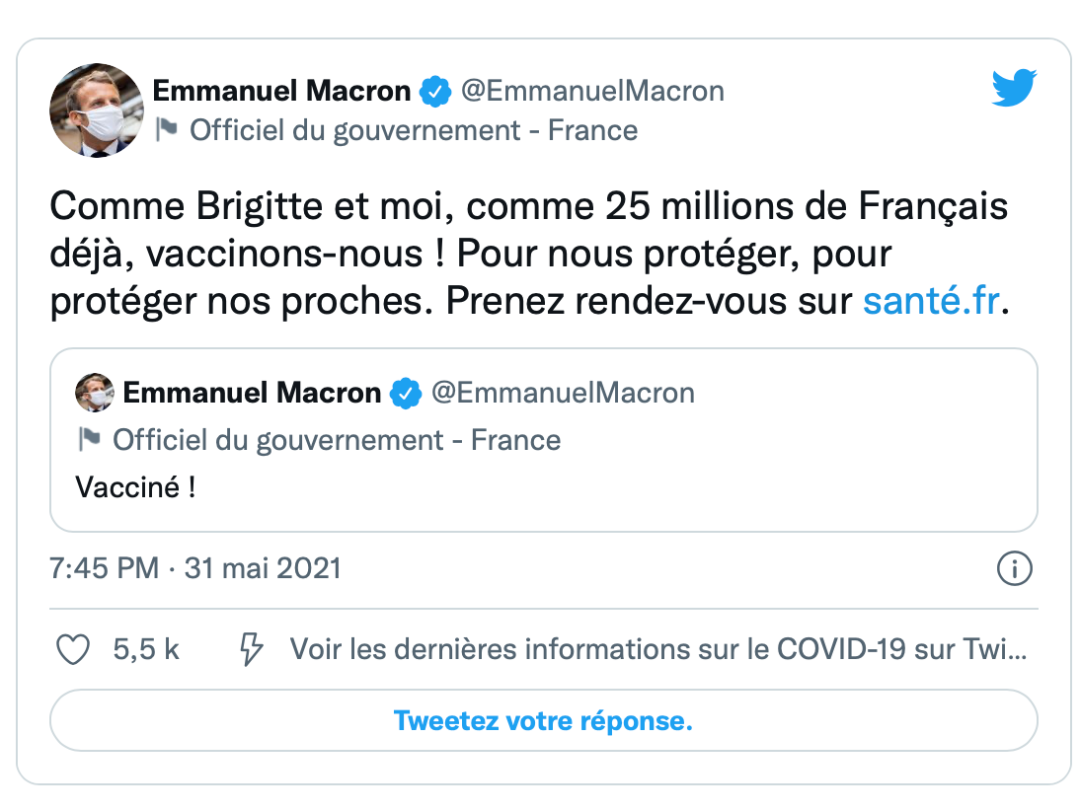Open the 7:45 PM · 31 mai 2021 timestamp
This screenshot has height=811, width=1080.
[195, 569]
